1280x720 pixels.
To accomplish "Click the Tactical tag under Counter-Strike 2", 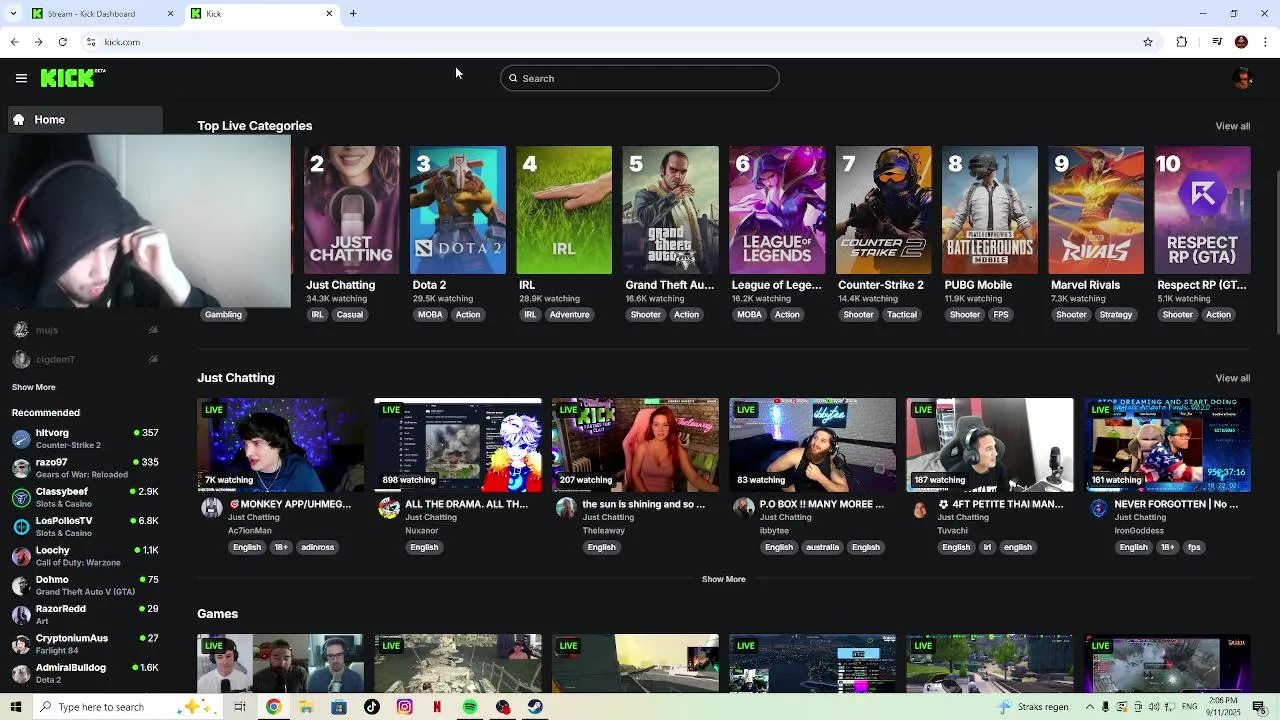I will pos(901,314).
